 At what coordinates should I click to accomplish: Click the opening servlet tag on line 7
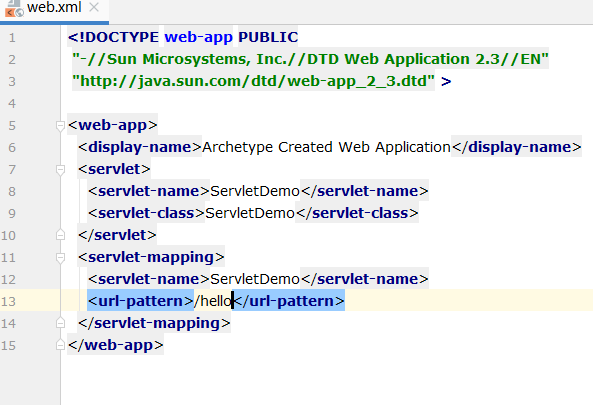(x=114, y=169)
